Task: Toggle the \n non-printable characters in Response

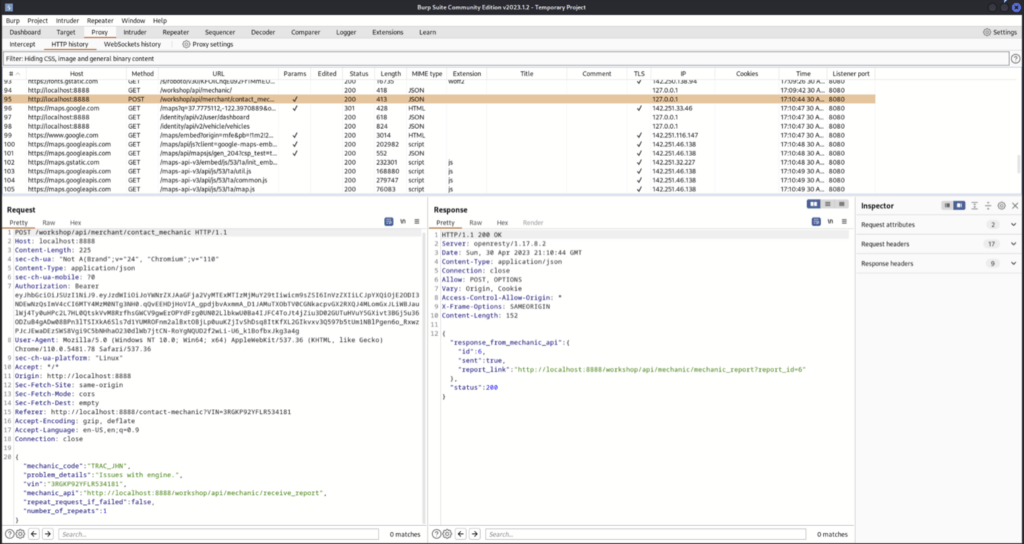Action: tap(828, 221)
